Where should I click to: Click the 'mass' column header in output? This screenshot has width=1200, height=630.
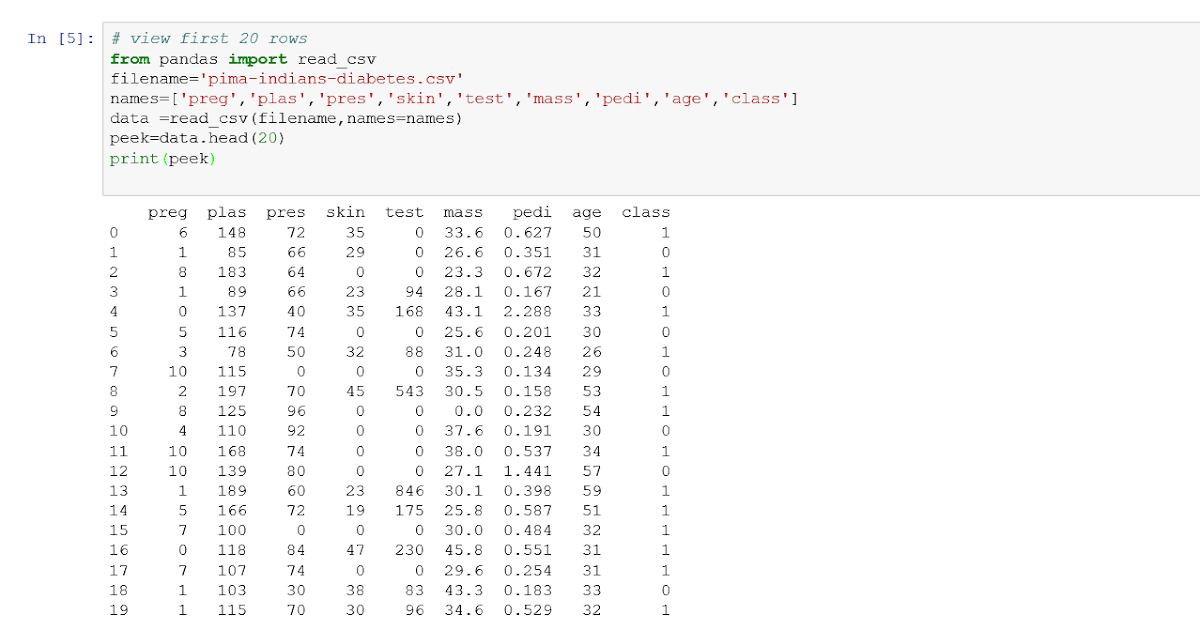(463, 212)
